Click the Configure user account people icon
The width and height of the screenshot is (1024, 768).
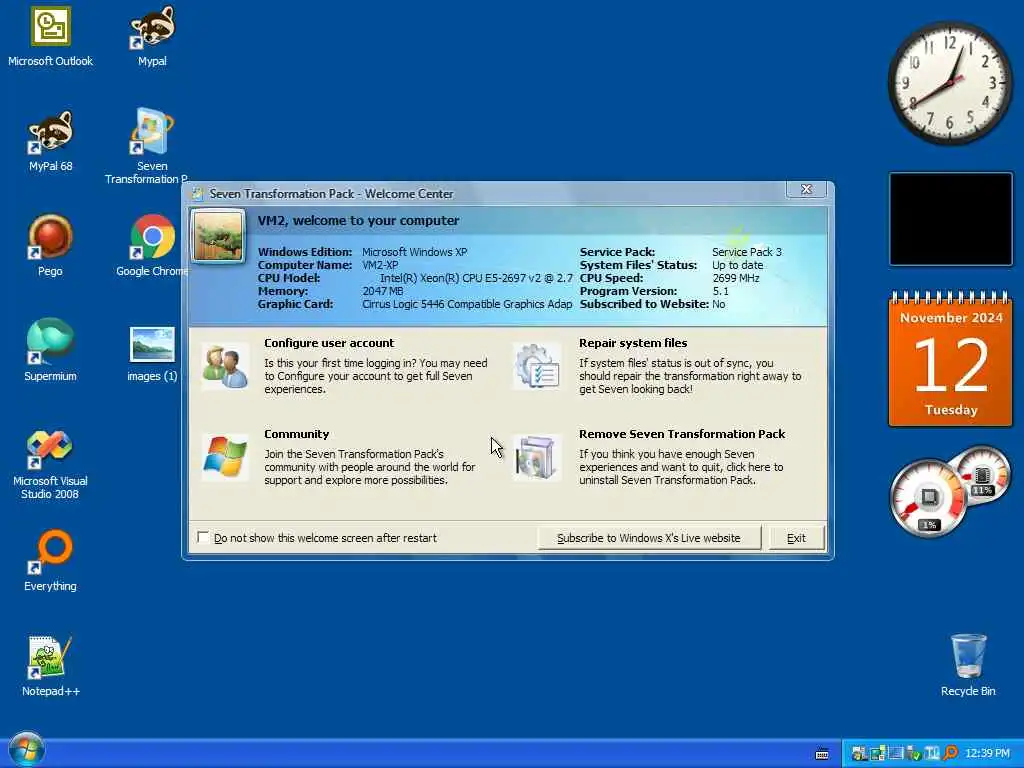225,366
